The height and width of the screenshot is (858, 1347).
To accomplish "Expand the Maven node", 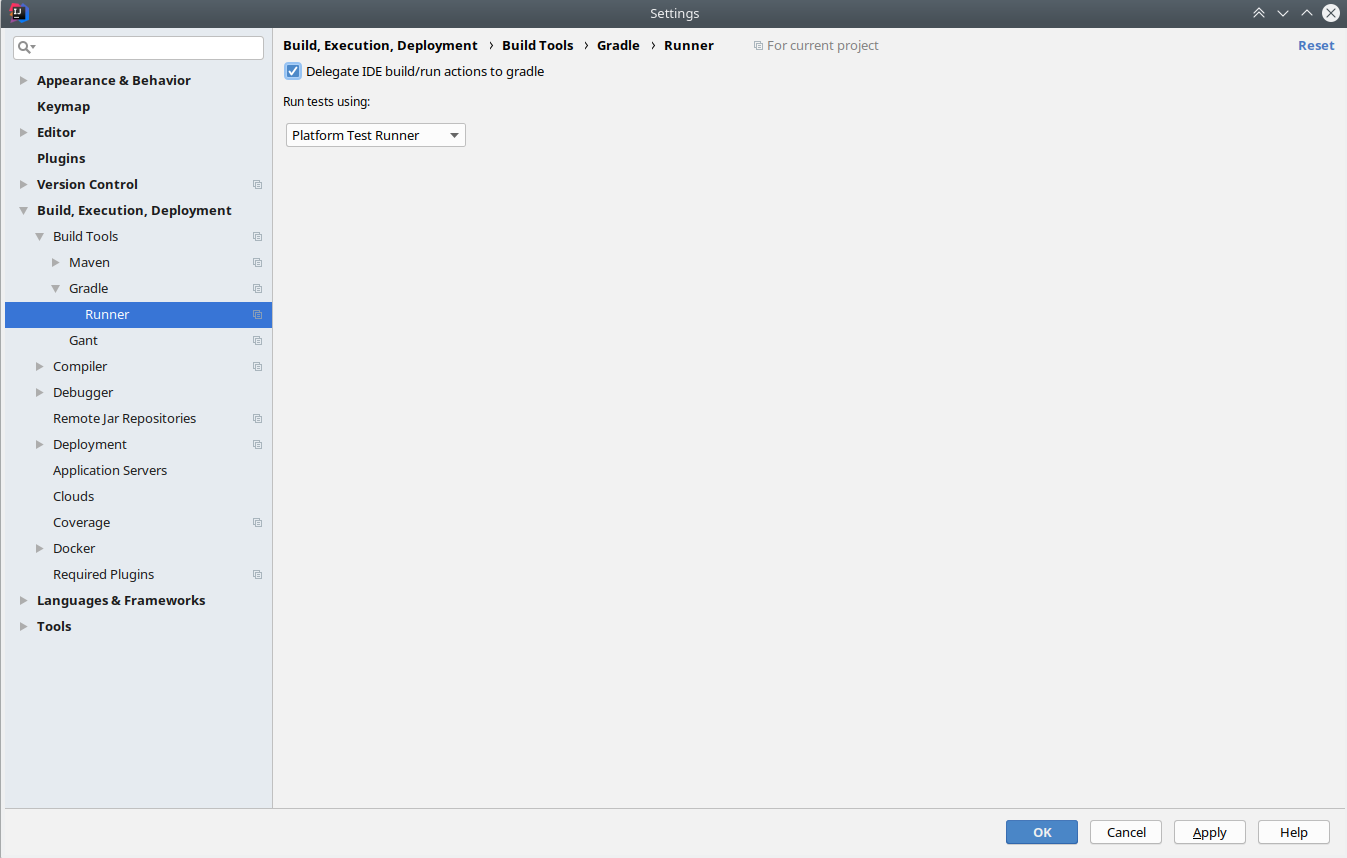I will 55,263.
